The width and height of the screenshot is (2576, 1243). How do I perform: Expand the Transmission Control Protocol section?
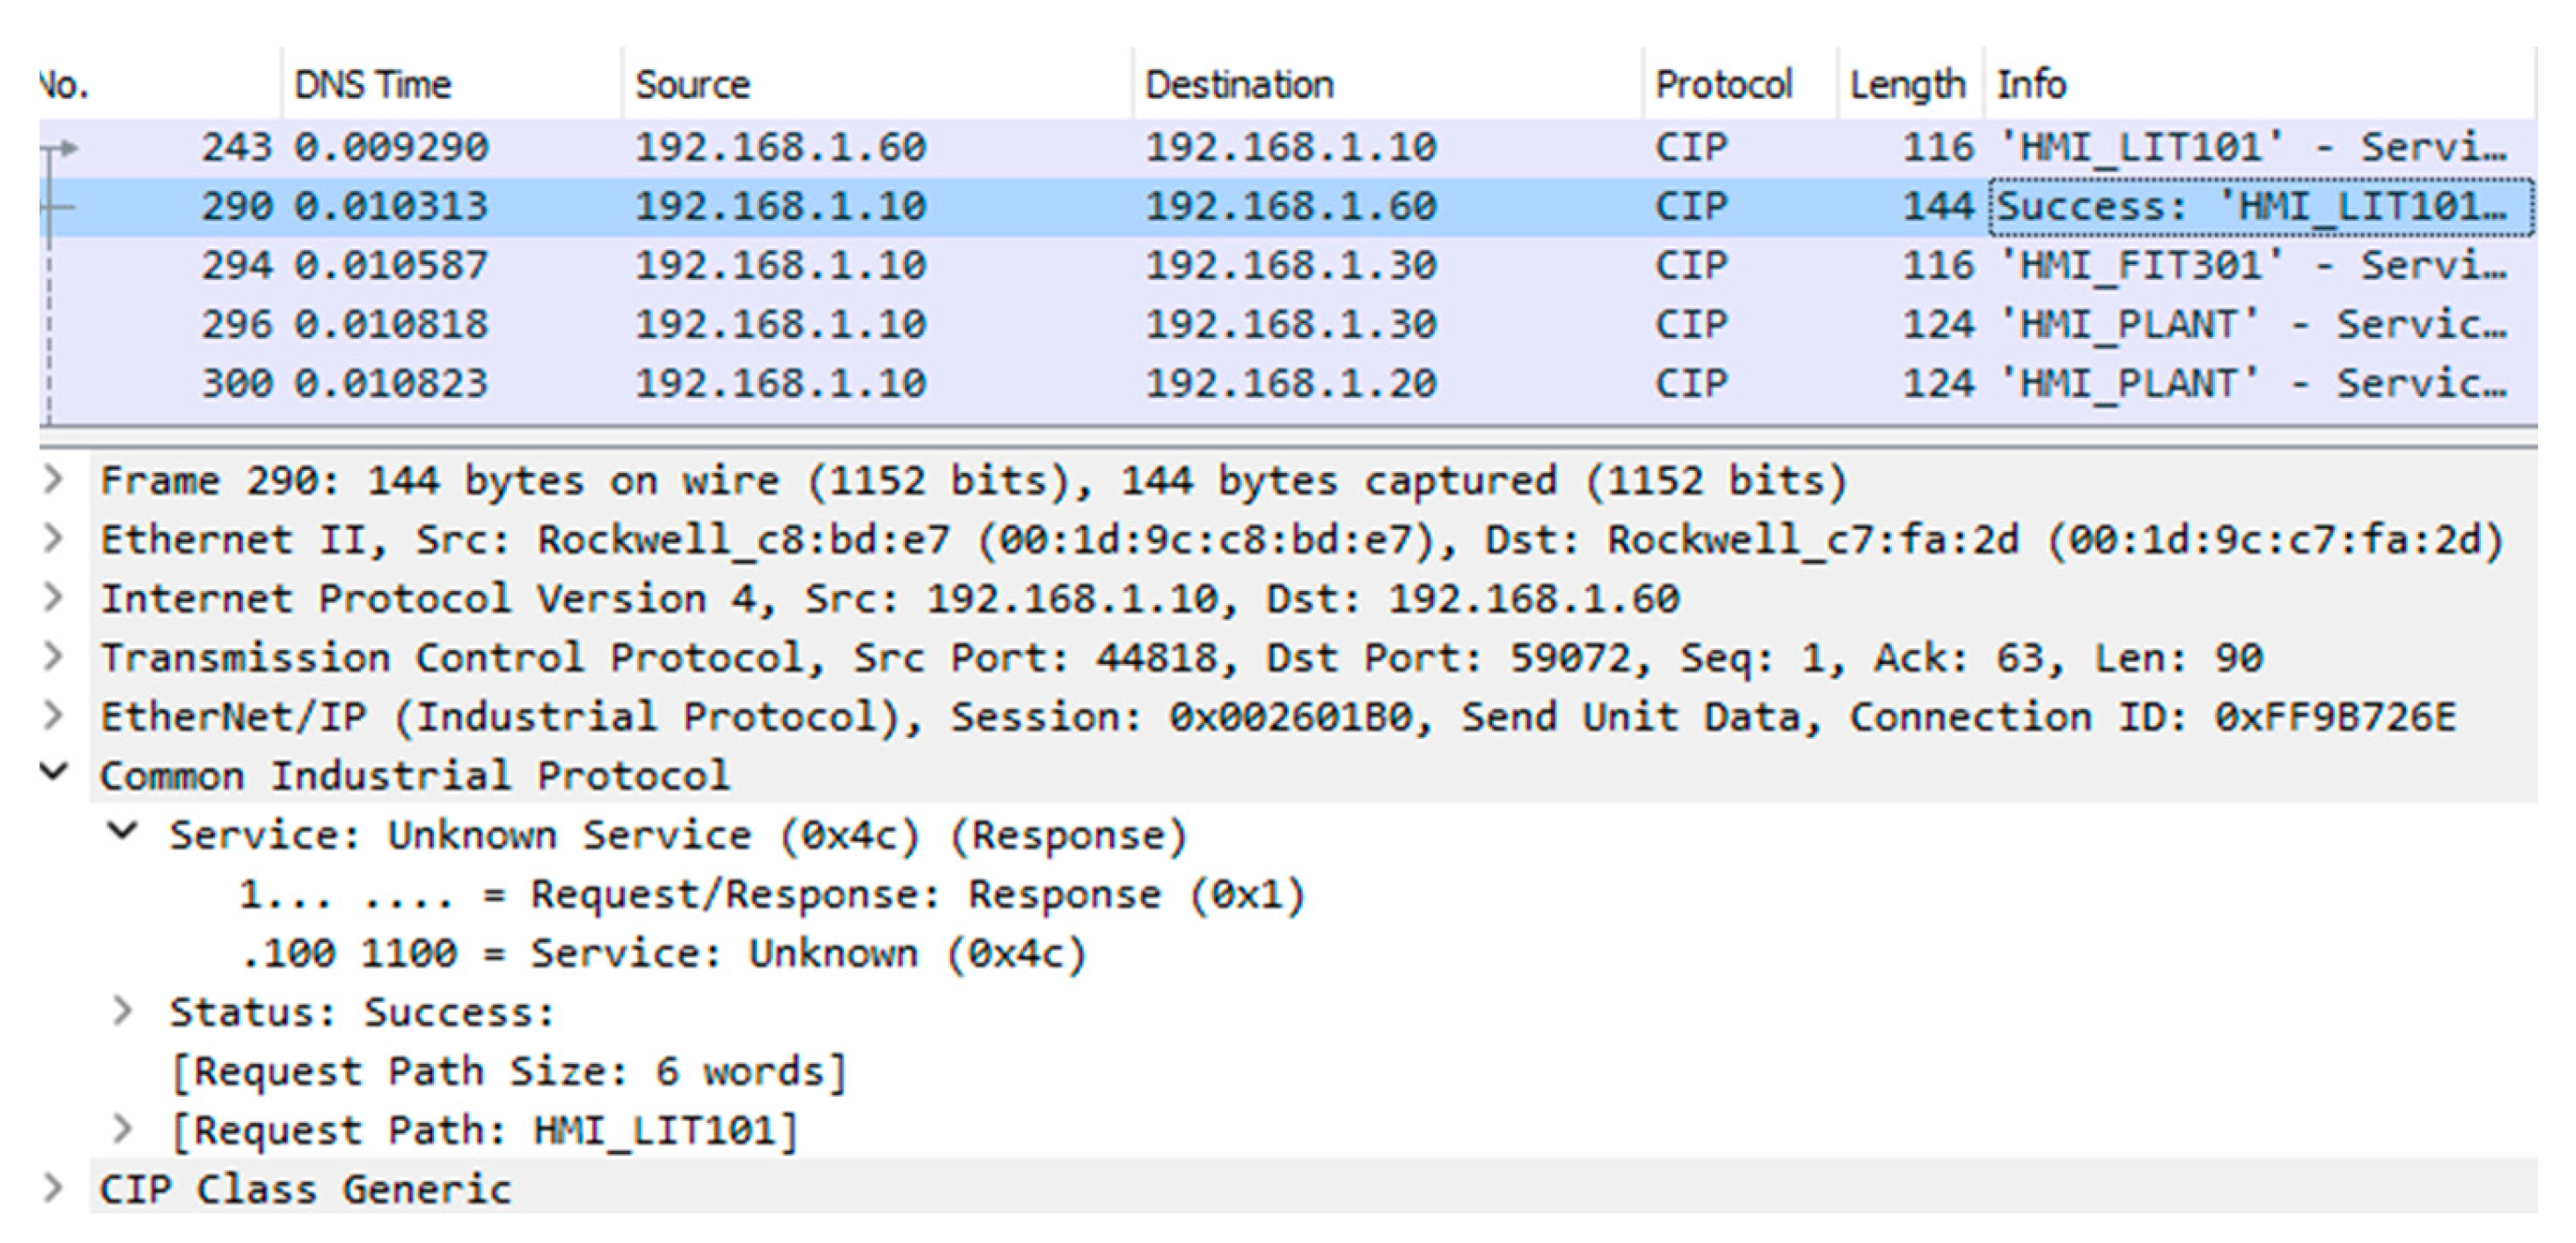coord(54,658)
